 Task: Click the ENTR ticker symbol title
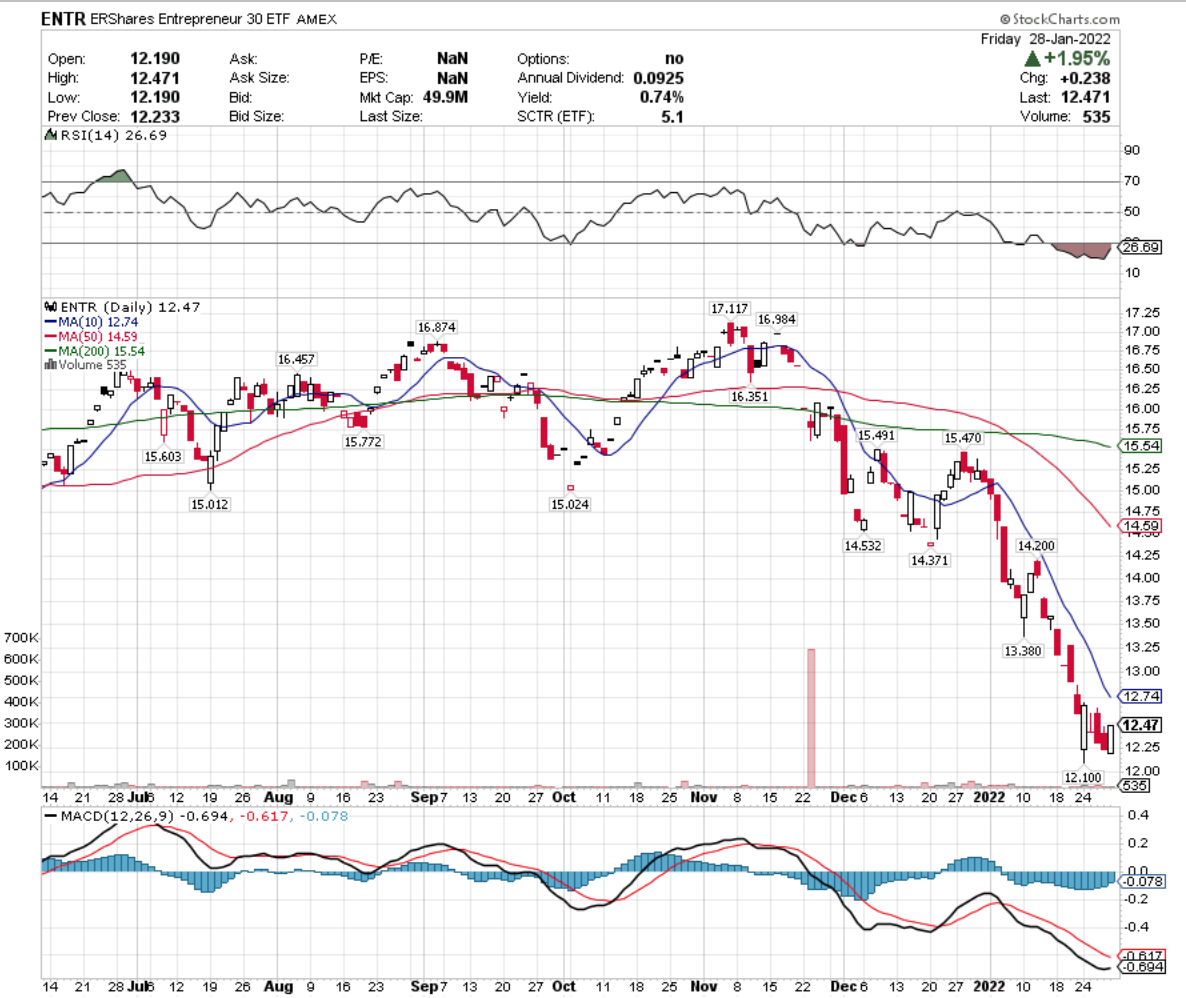click(x=64, y=19)
